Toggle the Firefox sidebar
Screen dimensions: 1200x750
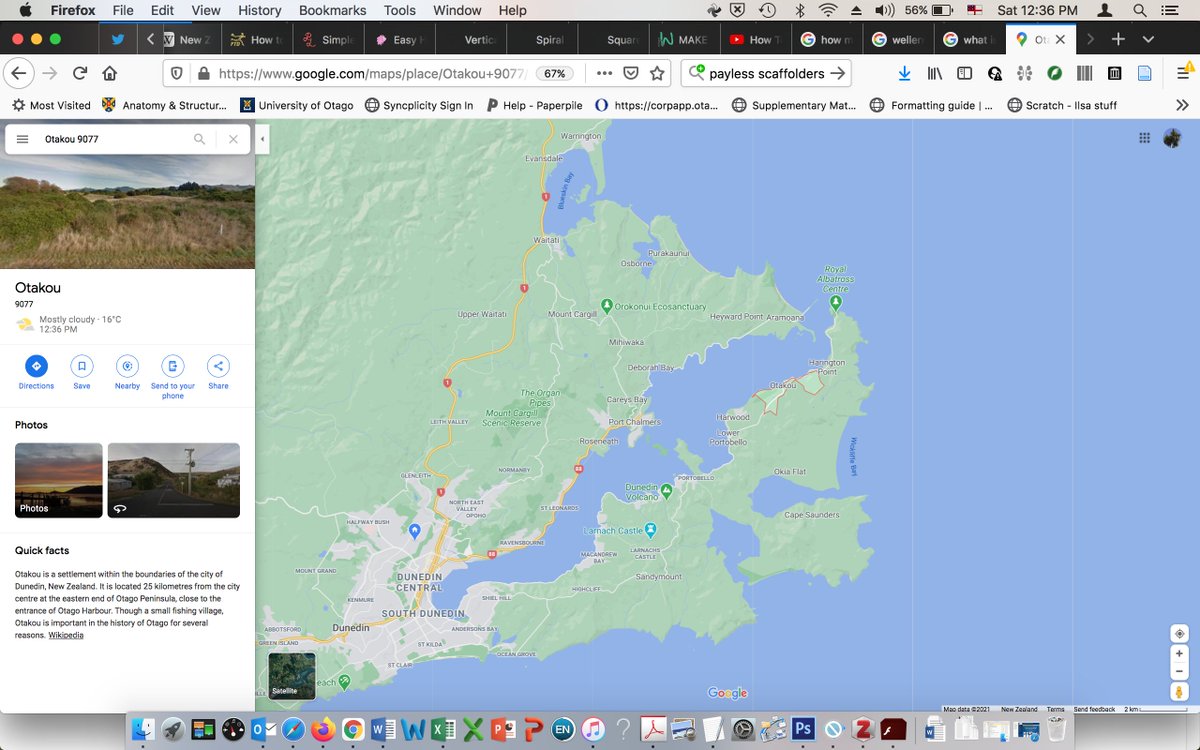tap(964, 73)
